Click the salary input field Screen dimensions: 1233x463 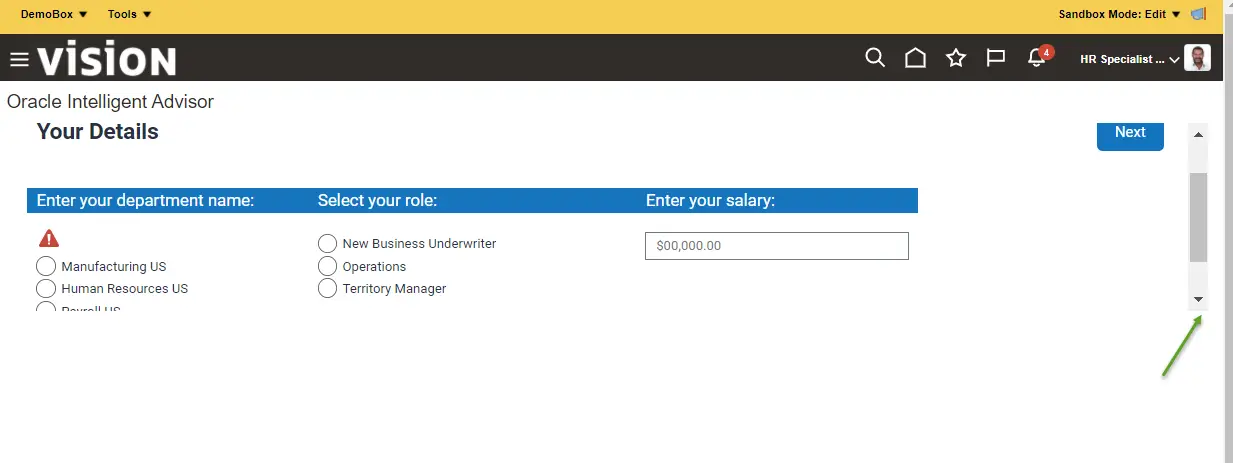(x=777, y=246)
